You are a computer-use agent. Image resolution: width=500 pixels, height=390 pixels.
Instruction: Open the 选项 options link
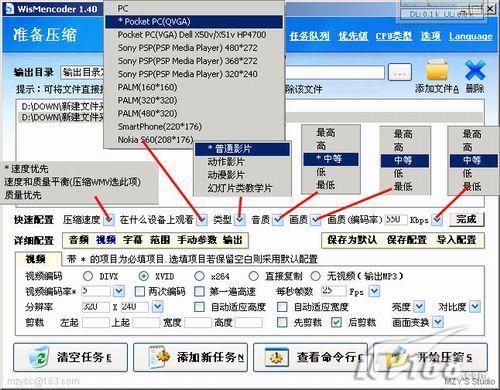(x=431, y=36)
